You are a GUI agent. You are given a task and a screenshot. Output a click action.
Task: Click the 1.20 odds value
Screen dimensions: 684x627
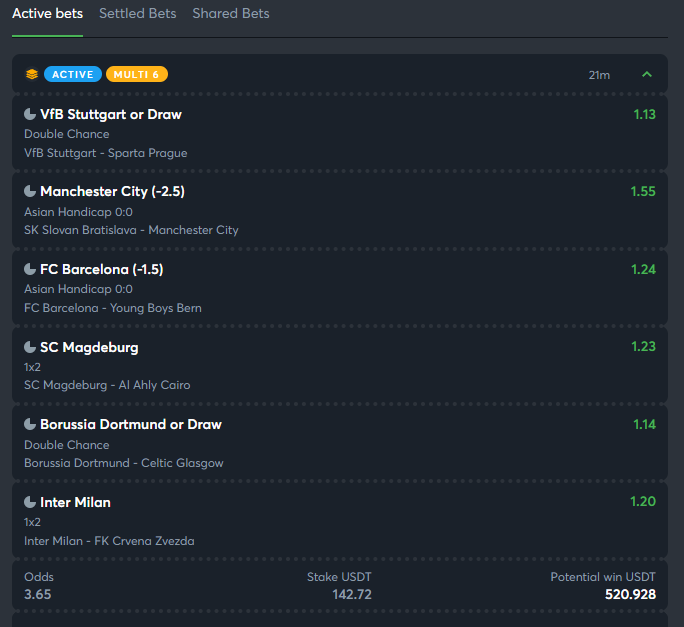[x=643, y=501]
